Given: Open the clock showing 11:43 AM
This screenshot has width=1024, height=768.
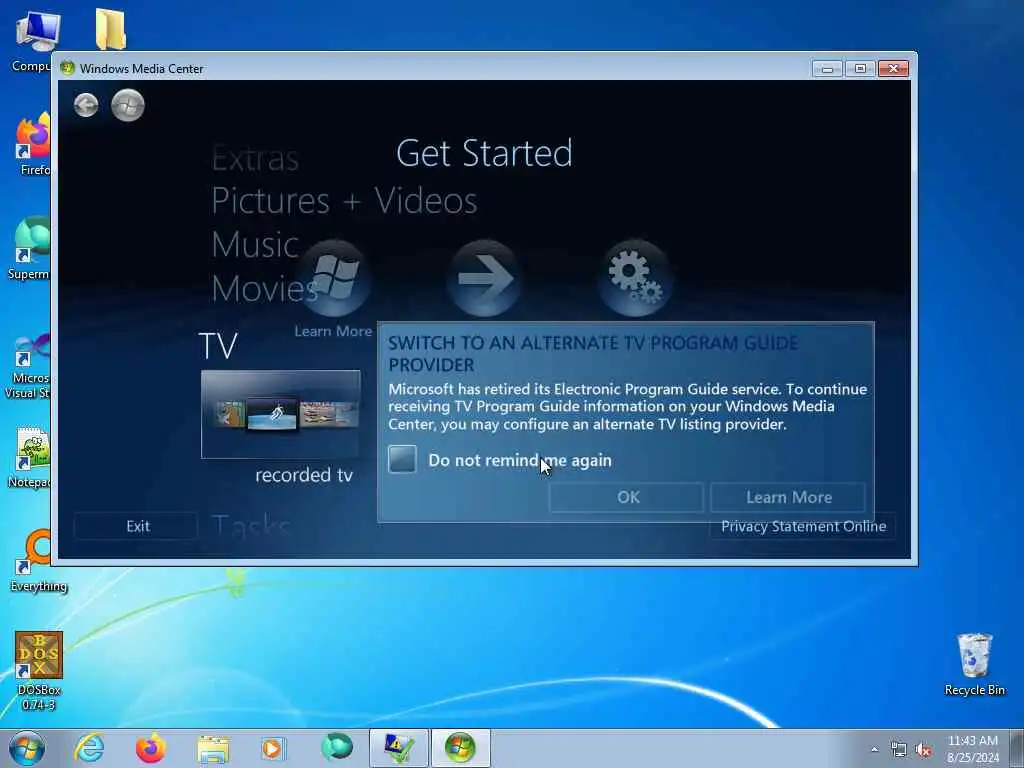Looking at the screenshot, I should tap(972, 748).
